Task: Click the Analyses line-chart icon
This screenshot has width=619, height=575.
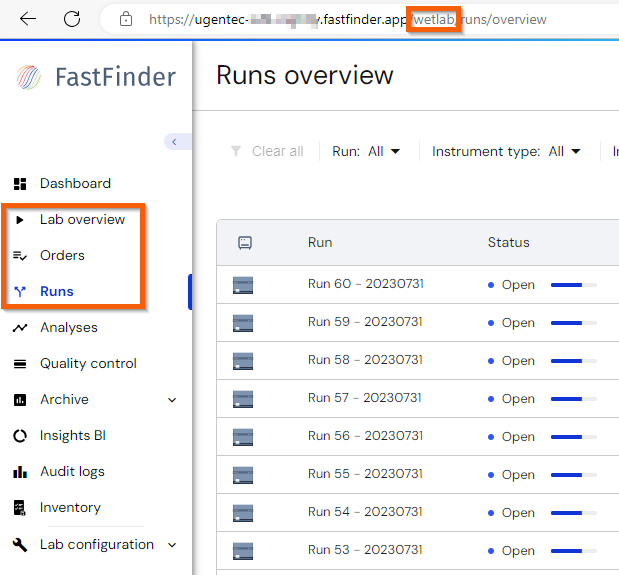Action: (20, 328)
